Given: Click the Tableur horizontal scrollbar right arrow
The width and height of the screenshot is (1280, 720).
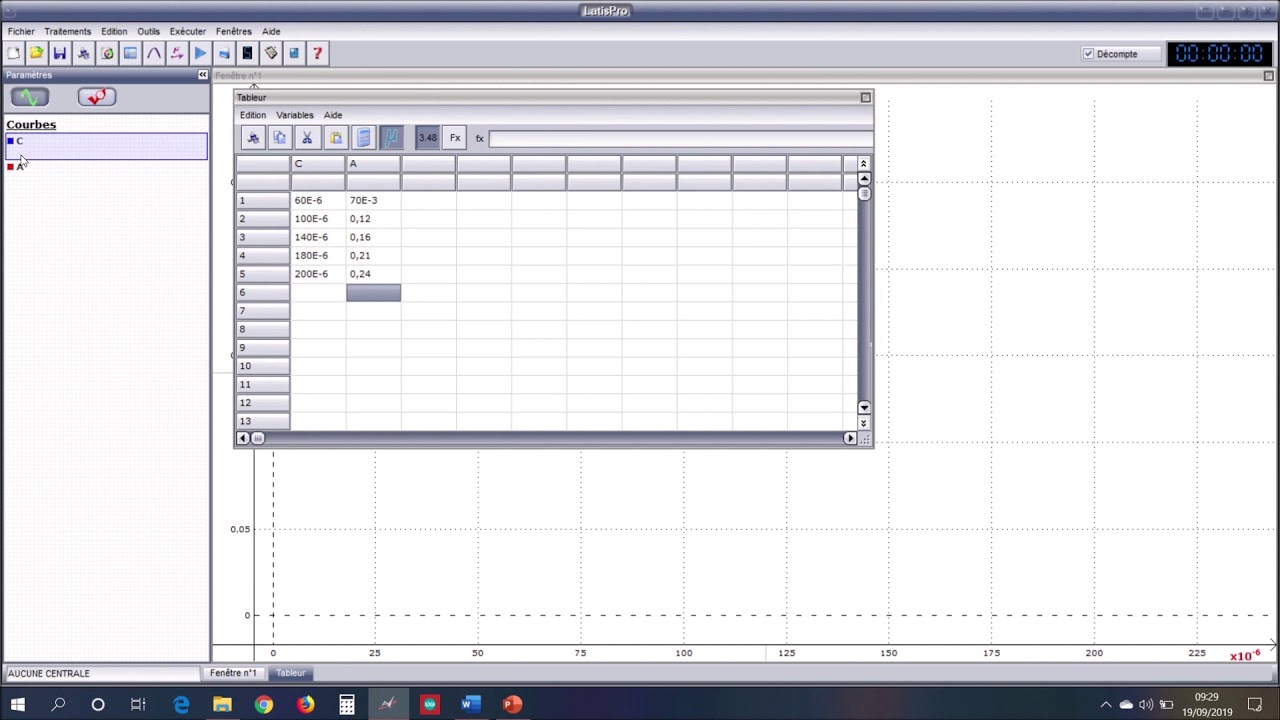Looking at the screenshot, I should click(x=850, y=438).
